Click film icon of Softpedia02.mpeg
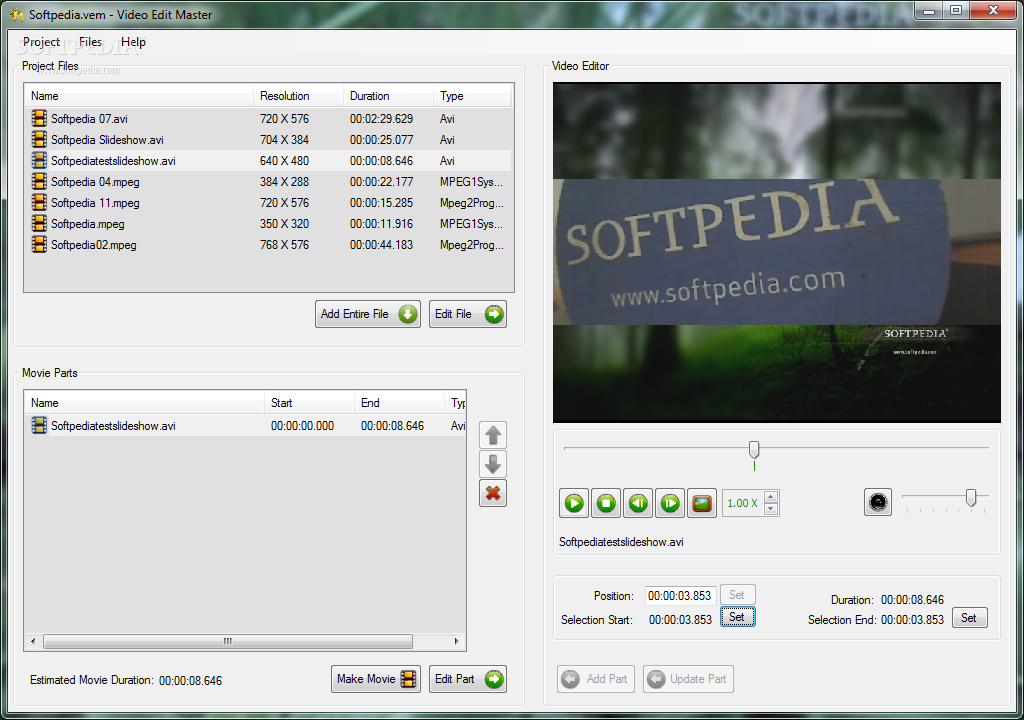Image resolution: width=1024 pixels, height=720 pixels. pyautogui.click(x=39, y=244)
